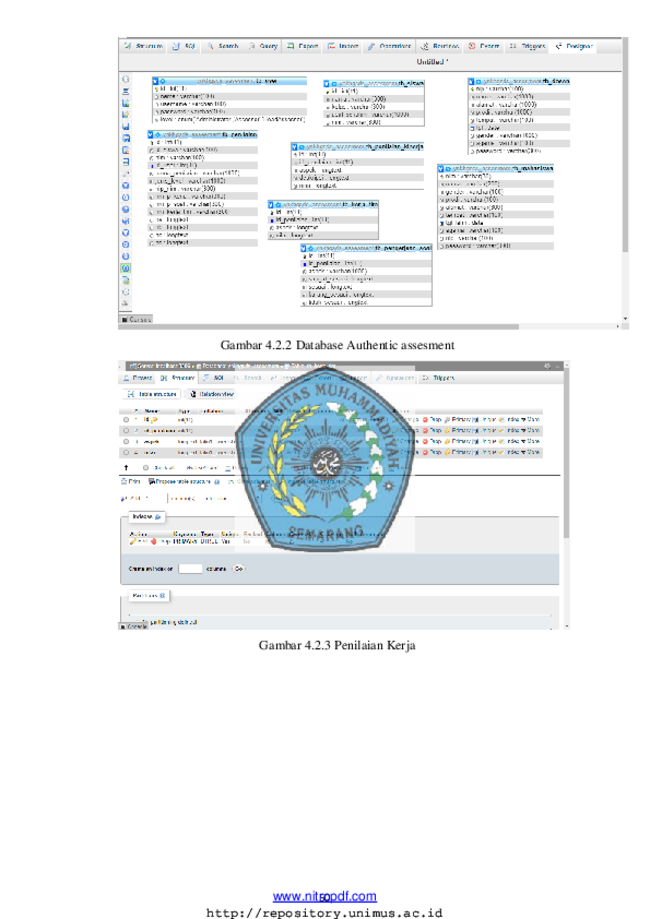Screen dimensions: 650x919
Task: Expand More in the aspek column row
Action: pyautogui.click(x=531, y=441)
